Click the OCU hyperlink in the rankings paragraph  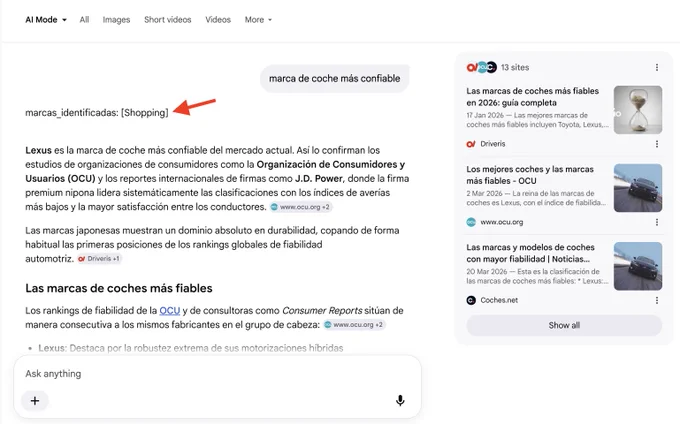170,310
